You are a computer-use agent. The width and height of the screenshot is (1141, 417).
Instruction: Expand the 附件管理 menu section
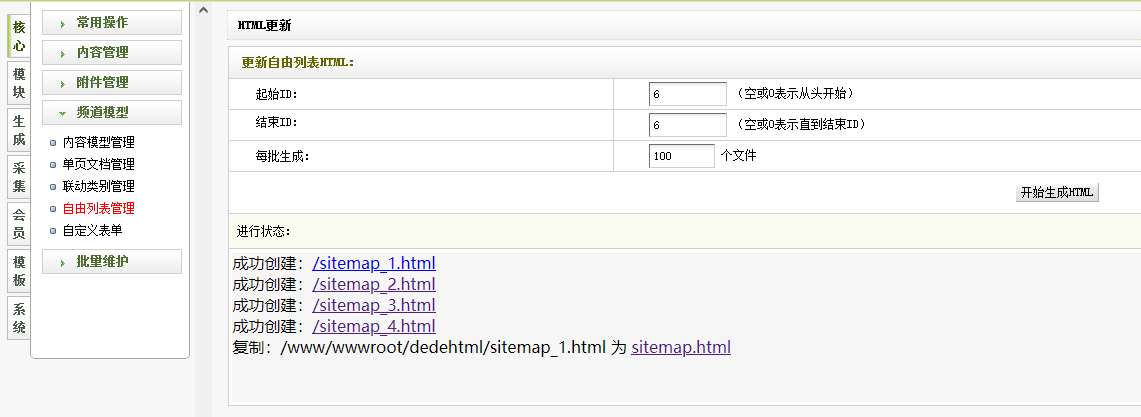point(111,83)
